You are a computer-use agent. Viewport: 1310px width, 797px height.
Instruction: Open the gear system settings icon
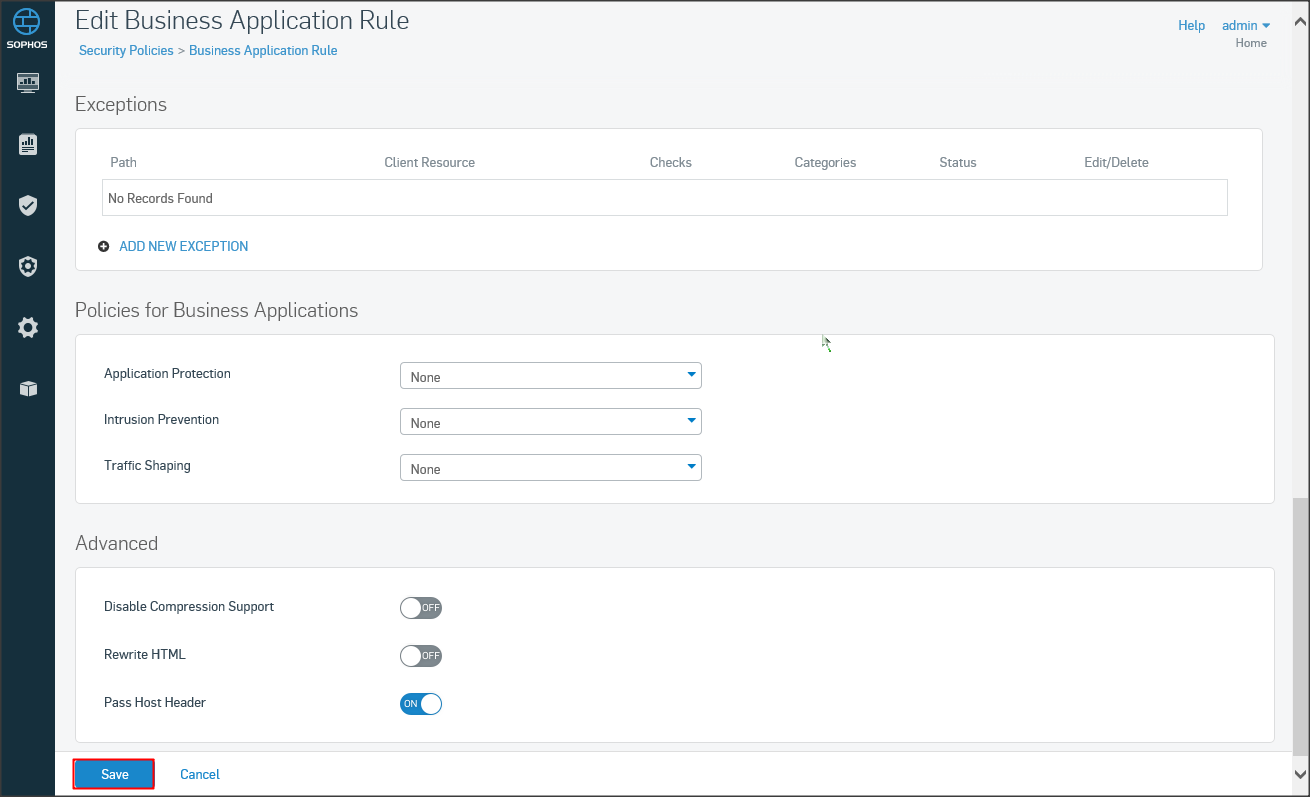click(28, 328)
